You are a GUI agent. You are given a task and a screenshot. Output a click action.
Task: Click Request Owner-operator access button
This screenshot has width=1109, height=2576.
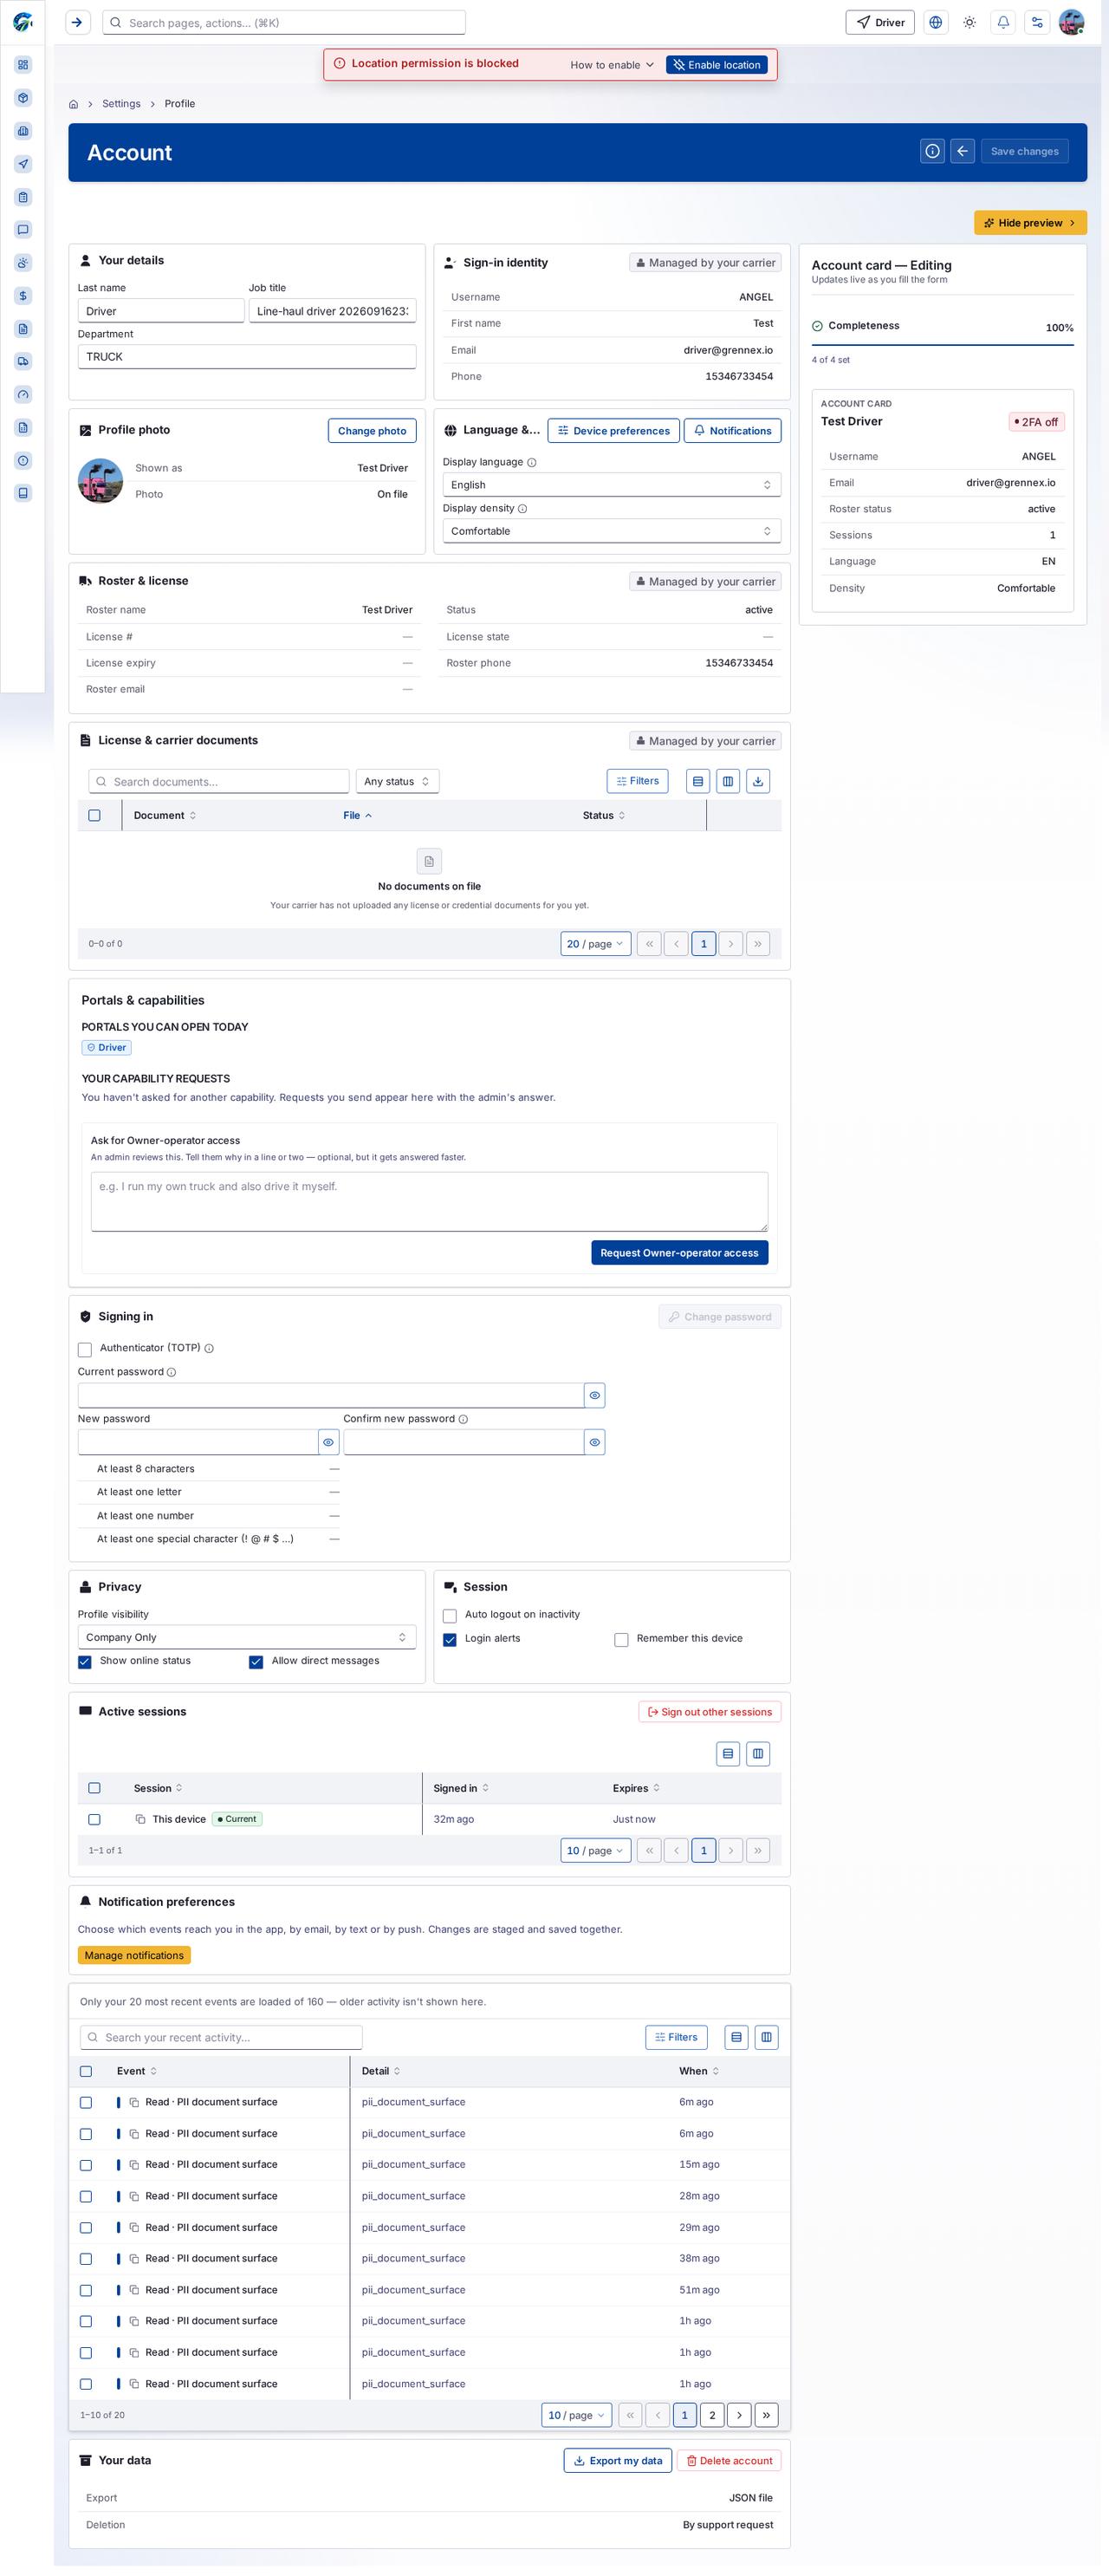click(x=679, y=1253)
